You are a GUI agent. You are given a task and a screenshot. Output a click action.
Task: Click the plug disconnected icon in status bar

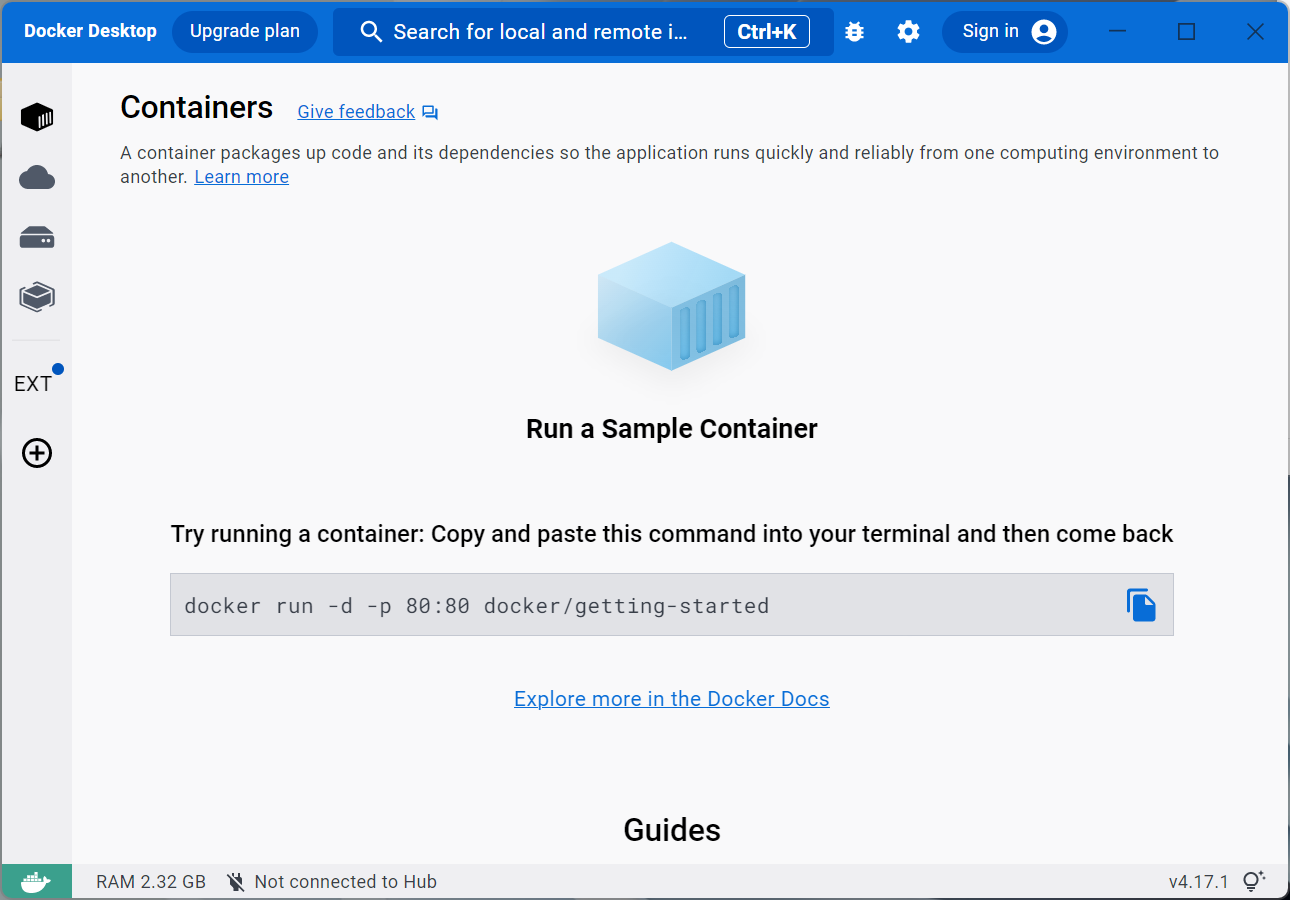(x=236, y=882)
